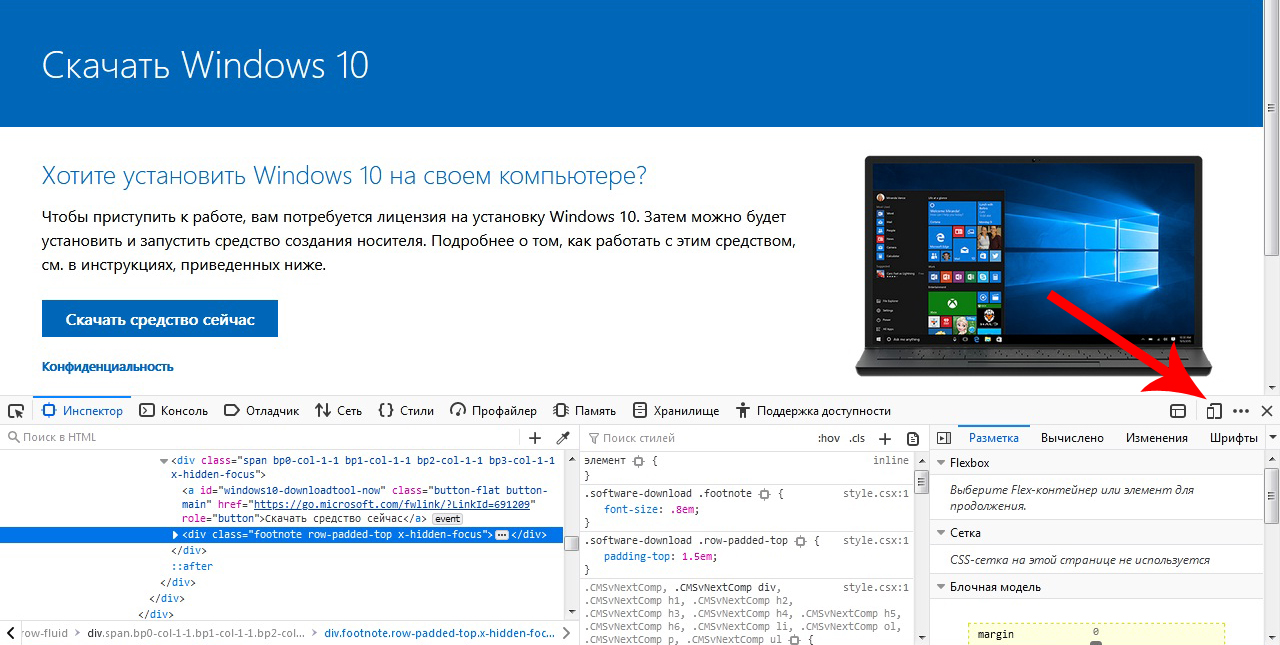Select the windows10-downloadtool-now anchor node
This screenshot has width=1280, height=645.
click(x=365, y=505)
